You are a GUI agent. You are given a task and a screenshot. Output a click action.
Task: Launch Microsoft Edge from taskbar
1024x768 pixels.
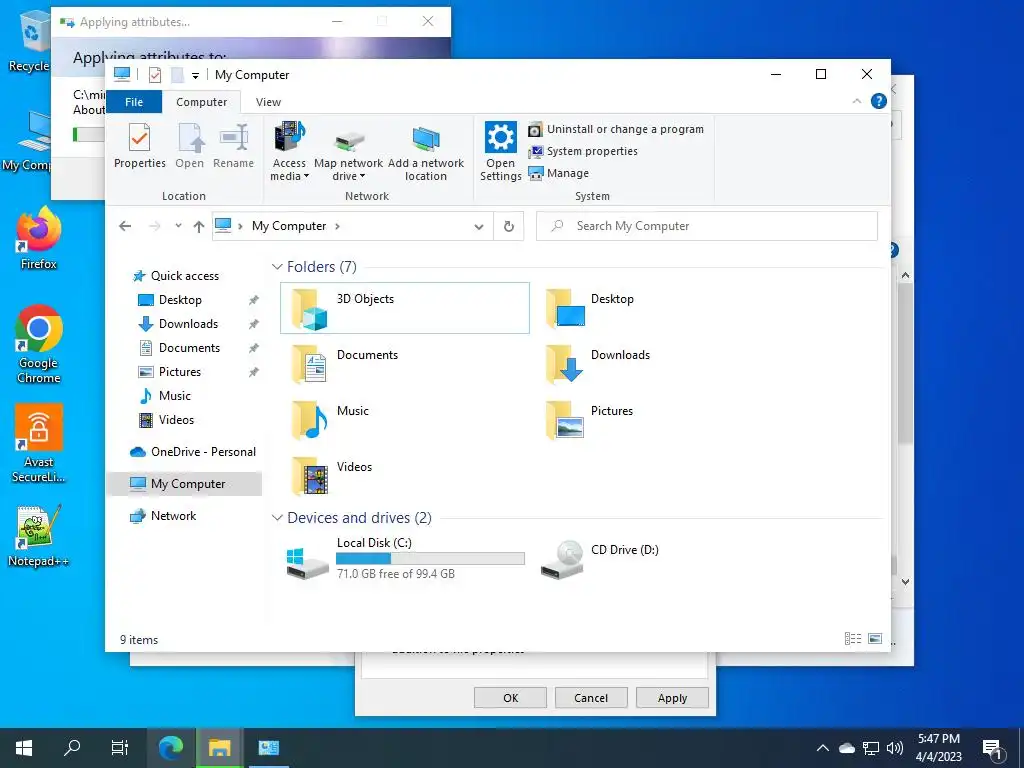[171, 748]
